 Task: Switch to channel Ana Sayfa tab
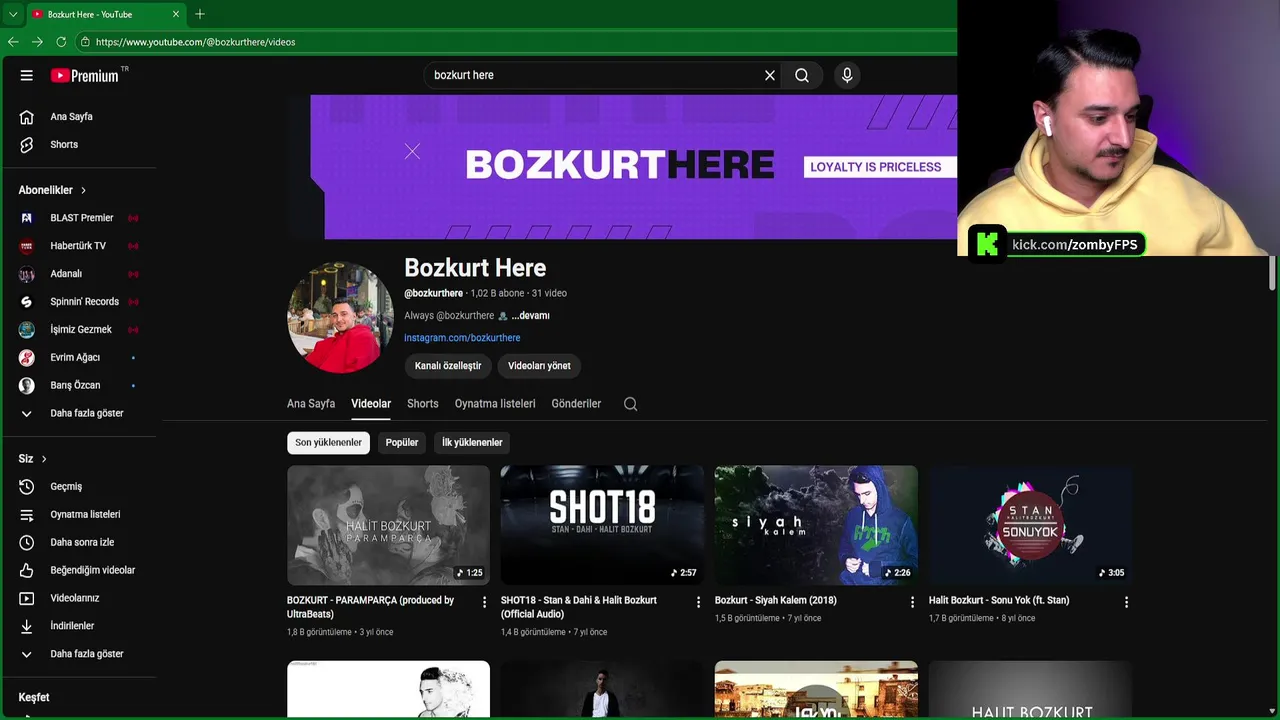(x=311, y=404)
